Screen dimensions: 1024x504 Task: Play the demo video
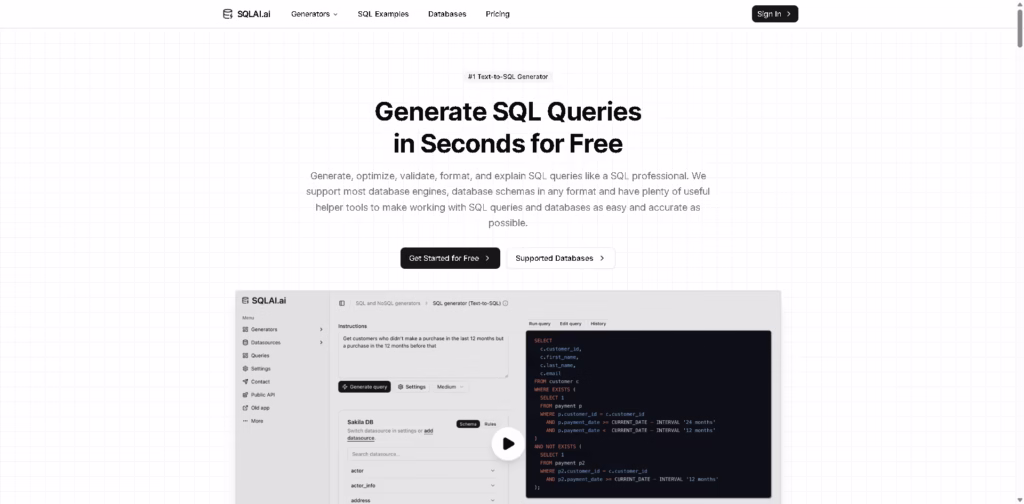(x=508, y=443)
